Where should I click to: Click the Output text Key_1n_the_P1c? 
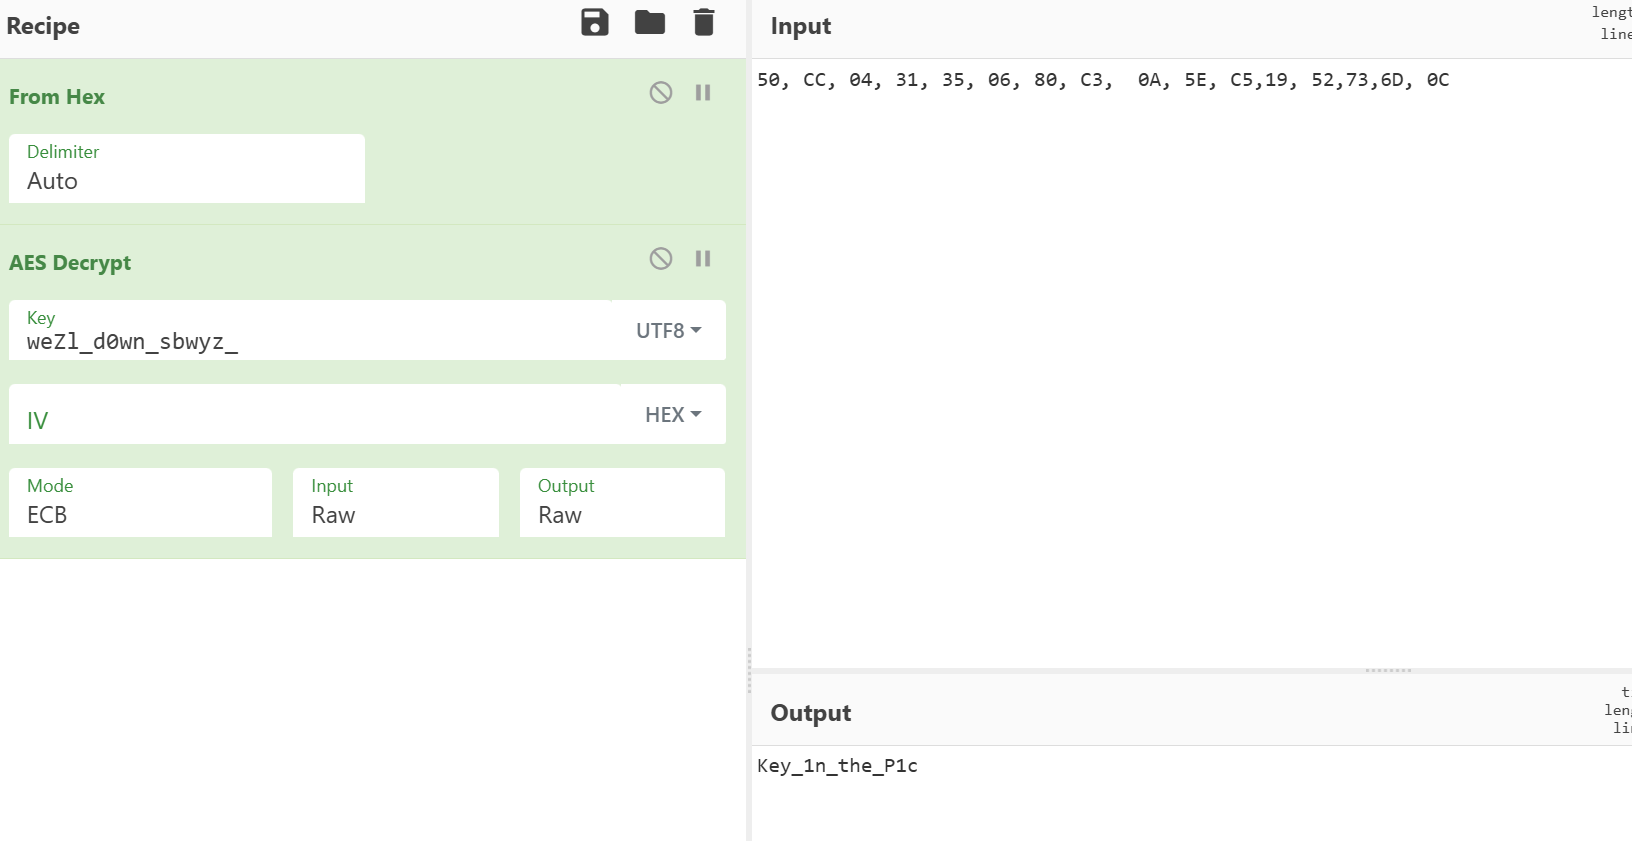(837, 766)
